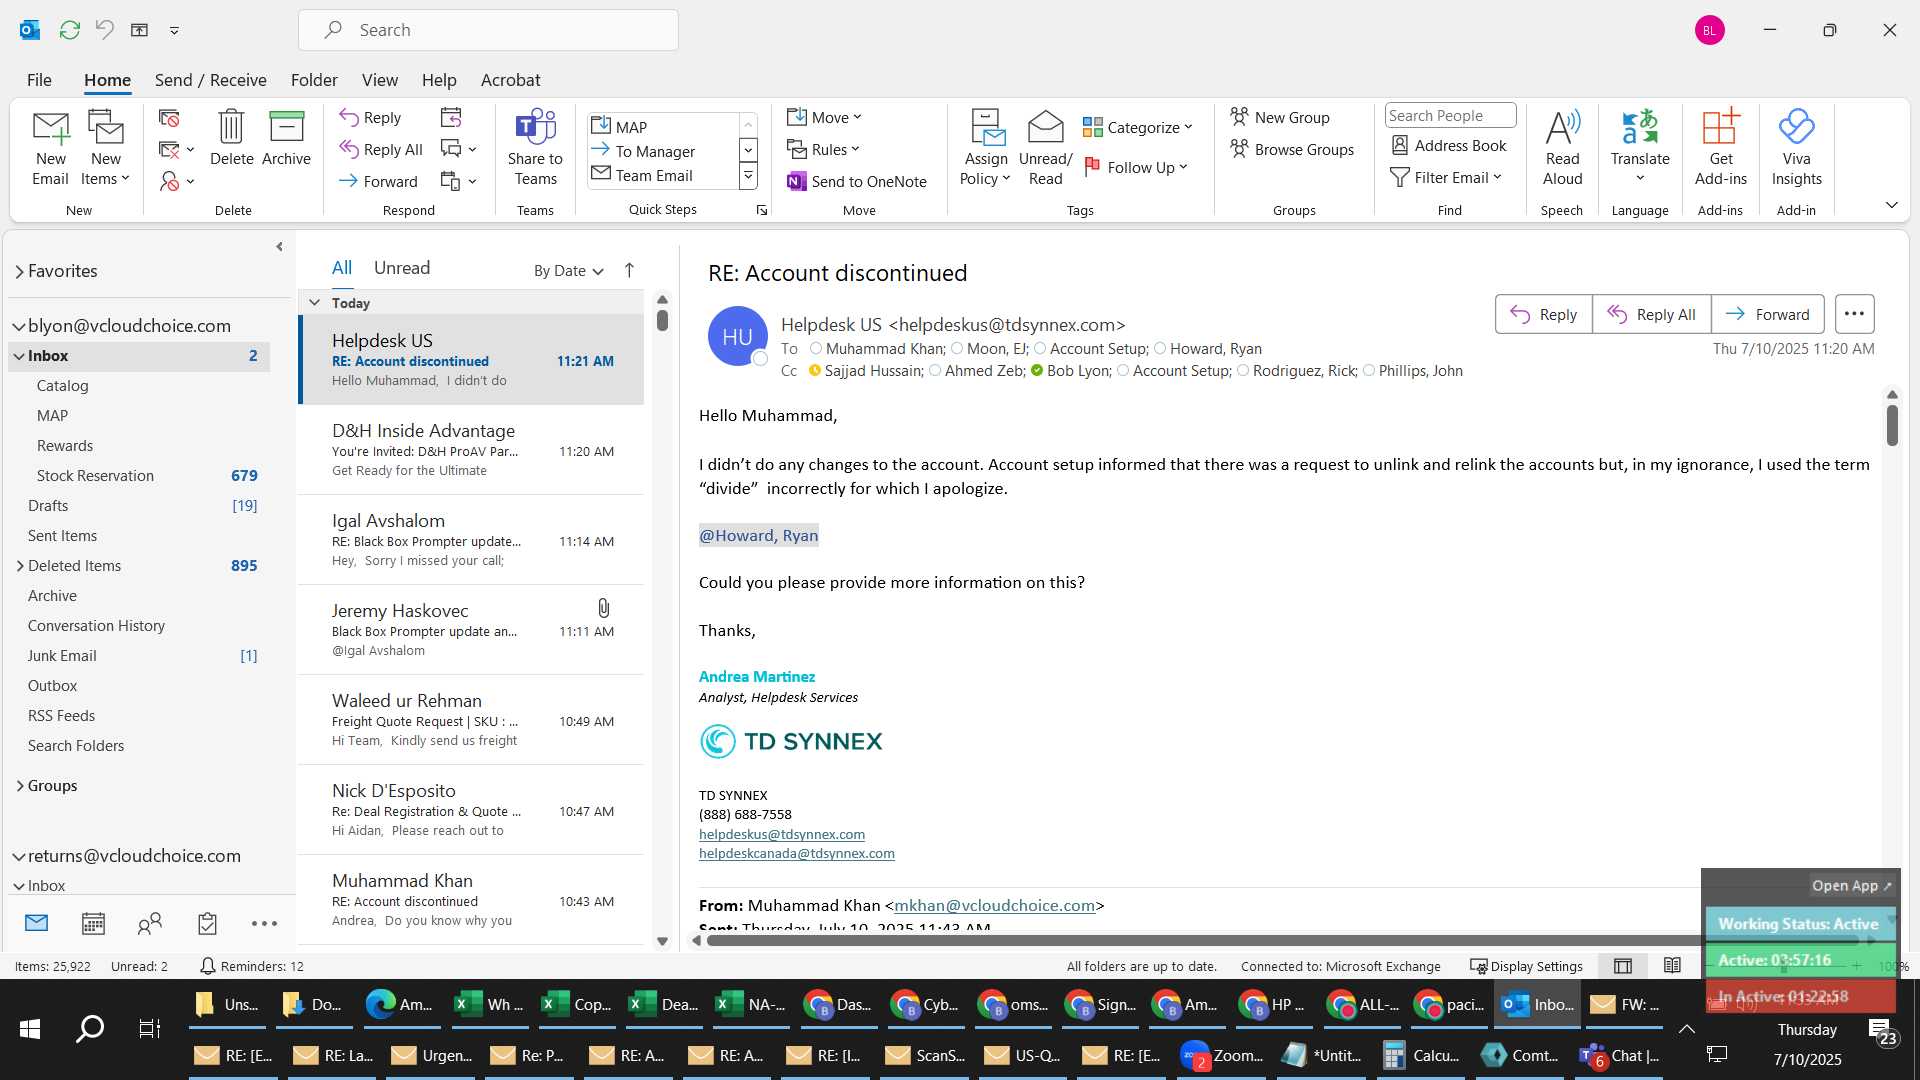Image resolution: width=1920 pixels, height=1080 pixels.
Task: Toggle presence indicator for Muhammad Khan
Action: click(x=816, y=348)
